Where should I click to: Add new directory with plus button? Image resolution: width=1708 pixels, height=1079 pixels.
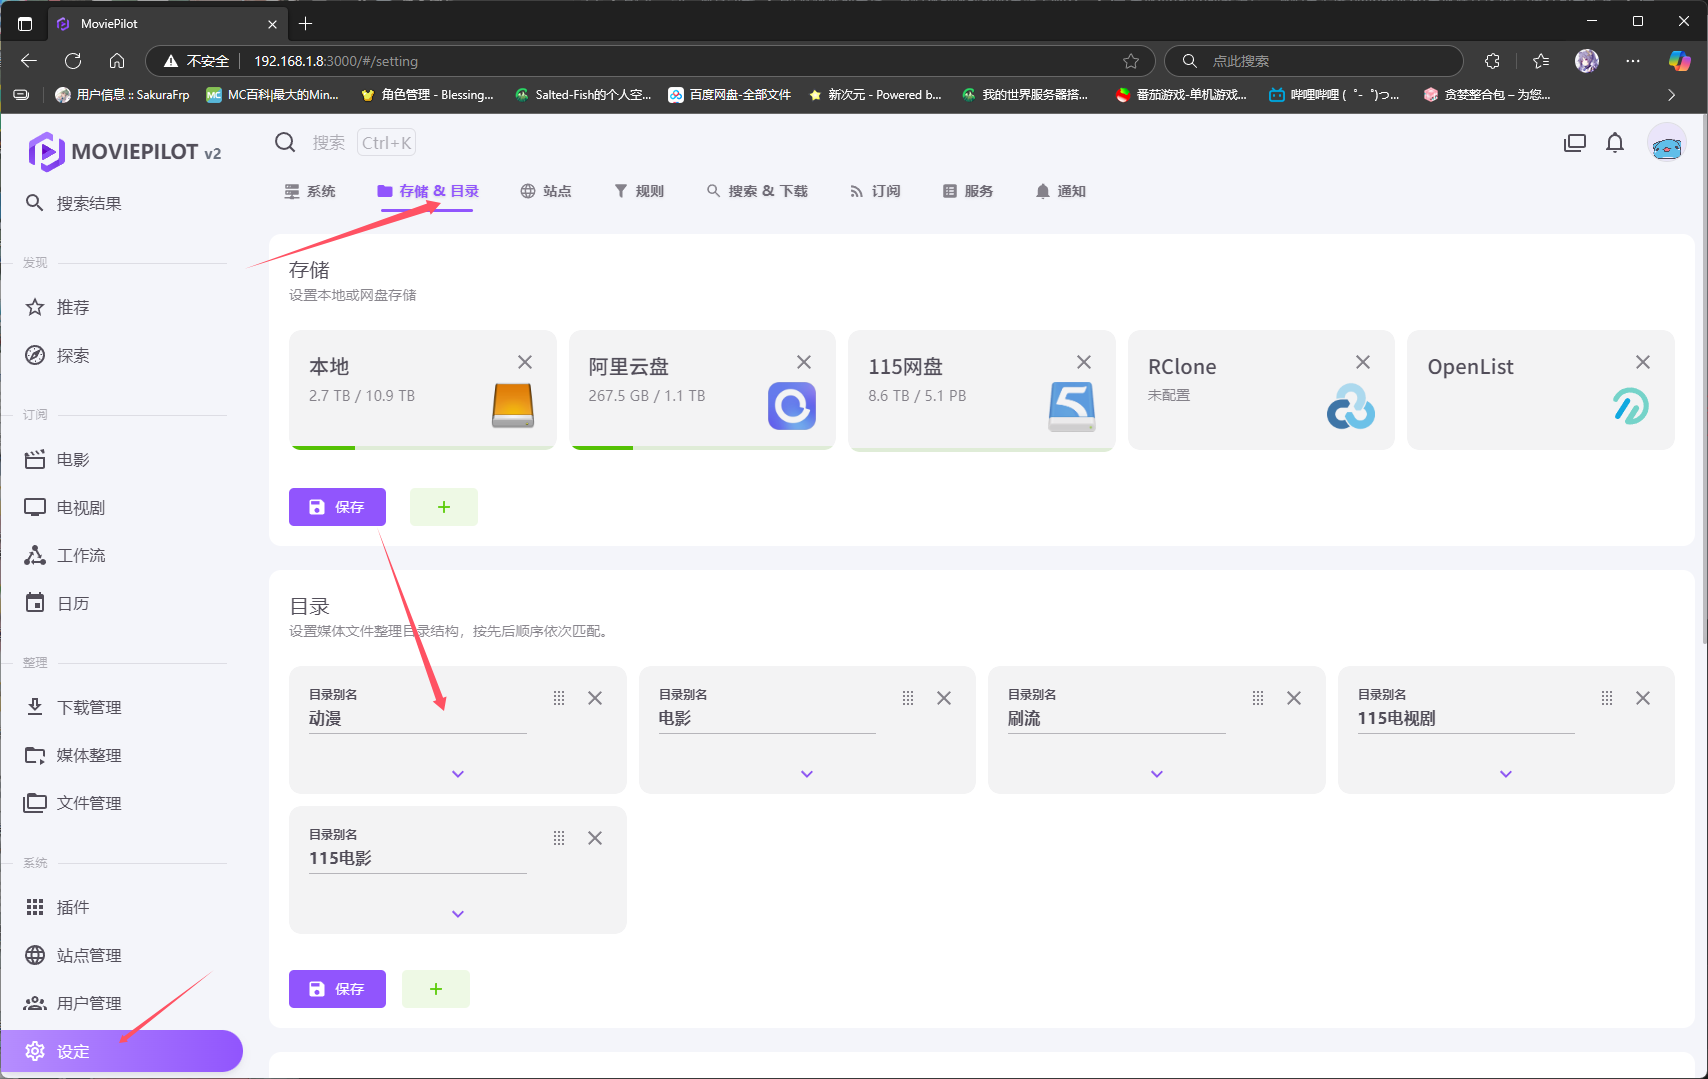pyautogui.click(x=435, y=989)
